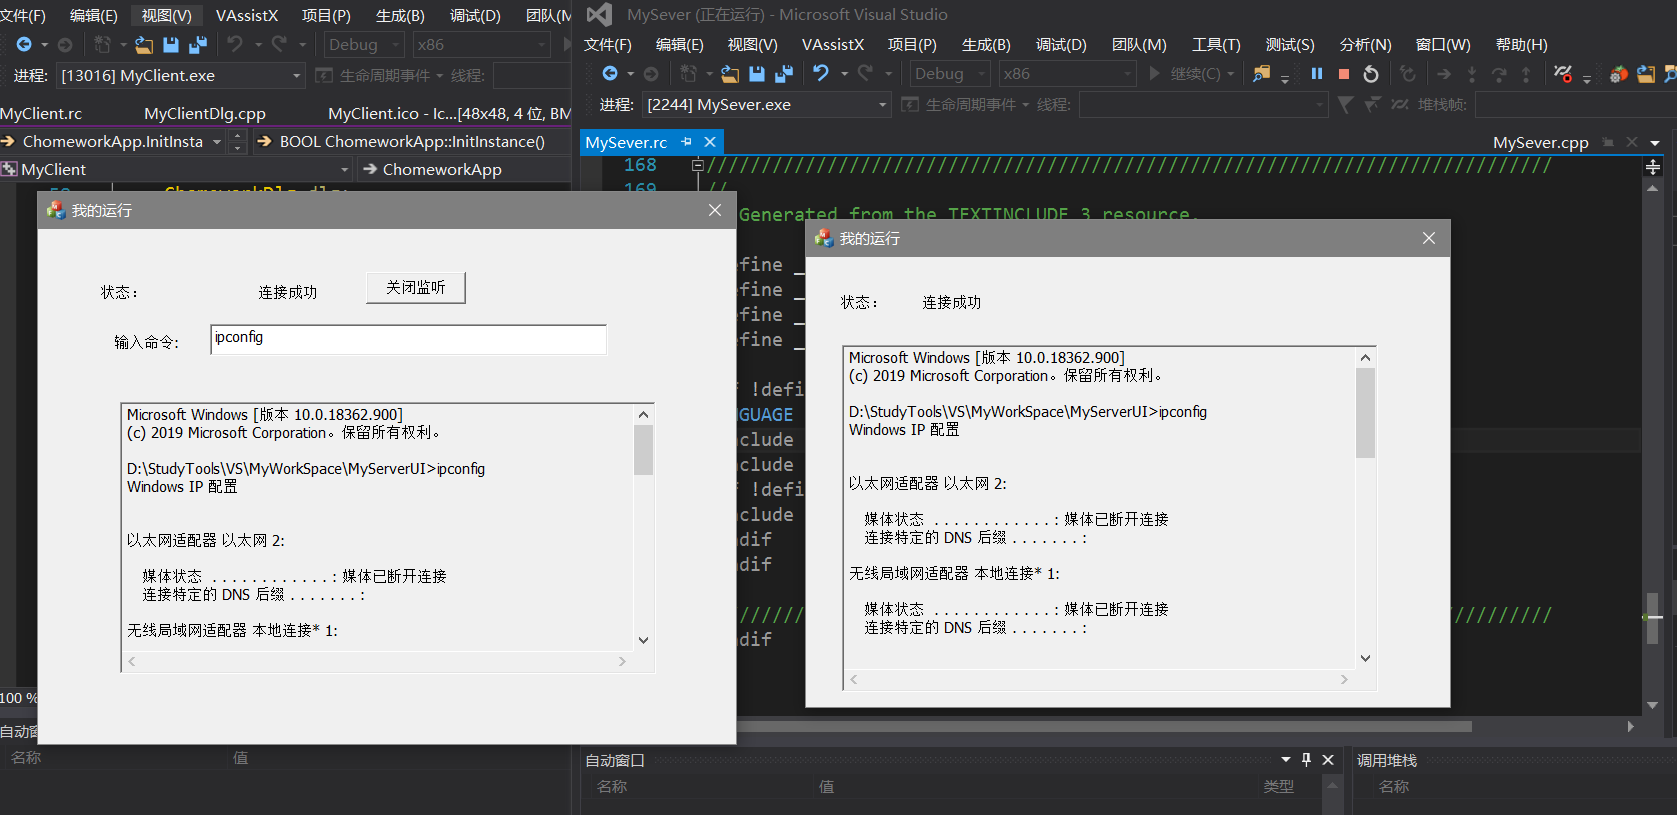Pin the MySever.rc tab
The width and height of the screenshot is (1677, 815).
(687, 142)
